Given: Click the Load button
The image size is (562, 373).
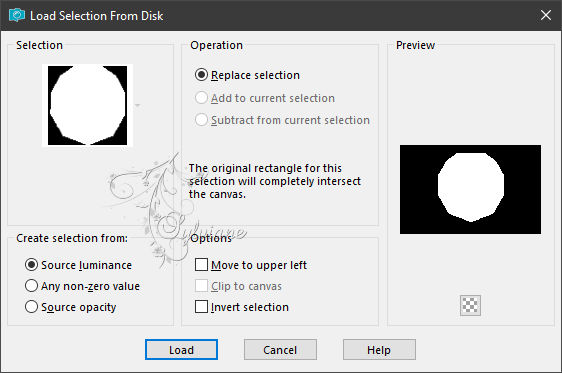Looking at the screenshot, I should pos(181,349).
